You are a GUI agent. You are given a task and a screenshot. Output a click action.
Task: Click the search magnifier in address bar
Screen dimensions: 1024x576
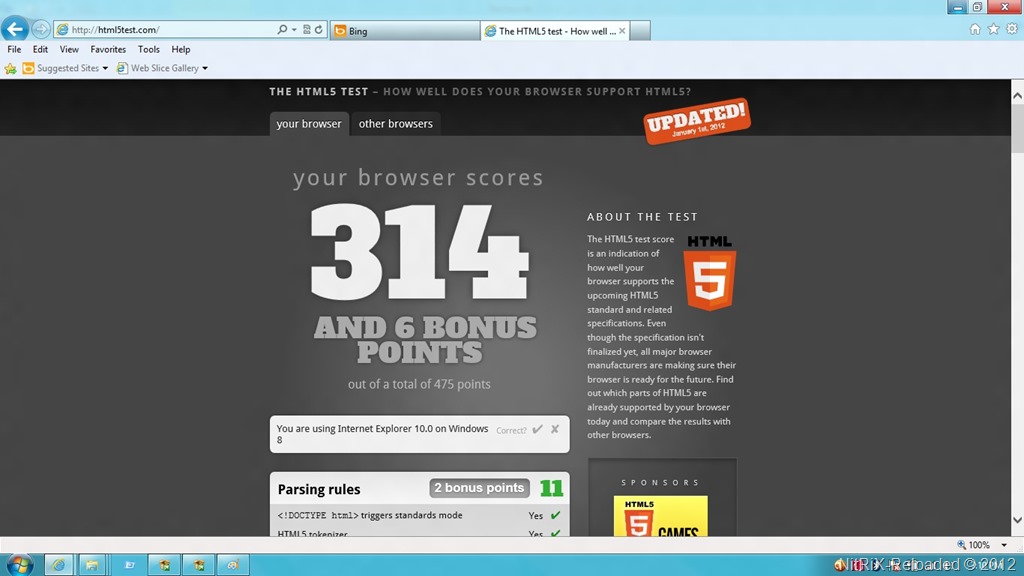283,30
